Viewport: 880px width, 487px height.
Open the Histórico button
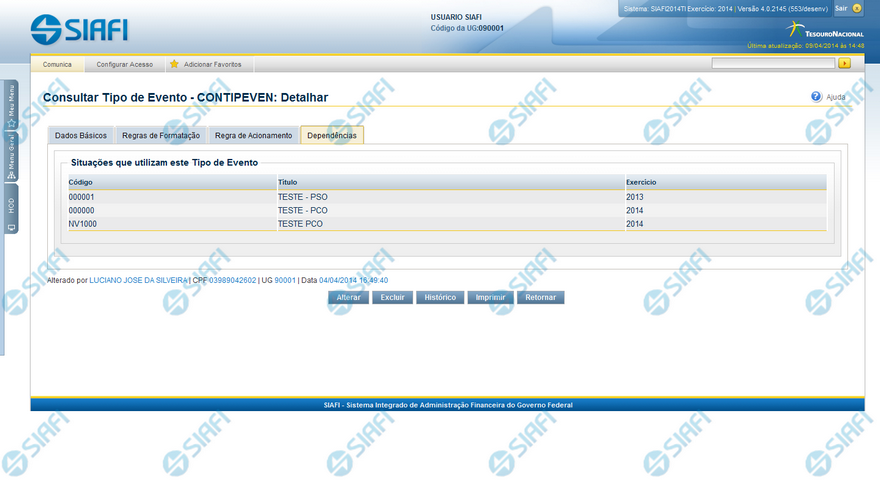(x=440, y=297)
